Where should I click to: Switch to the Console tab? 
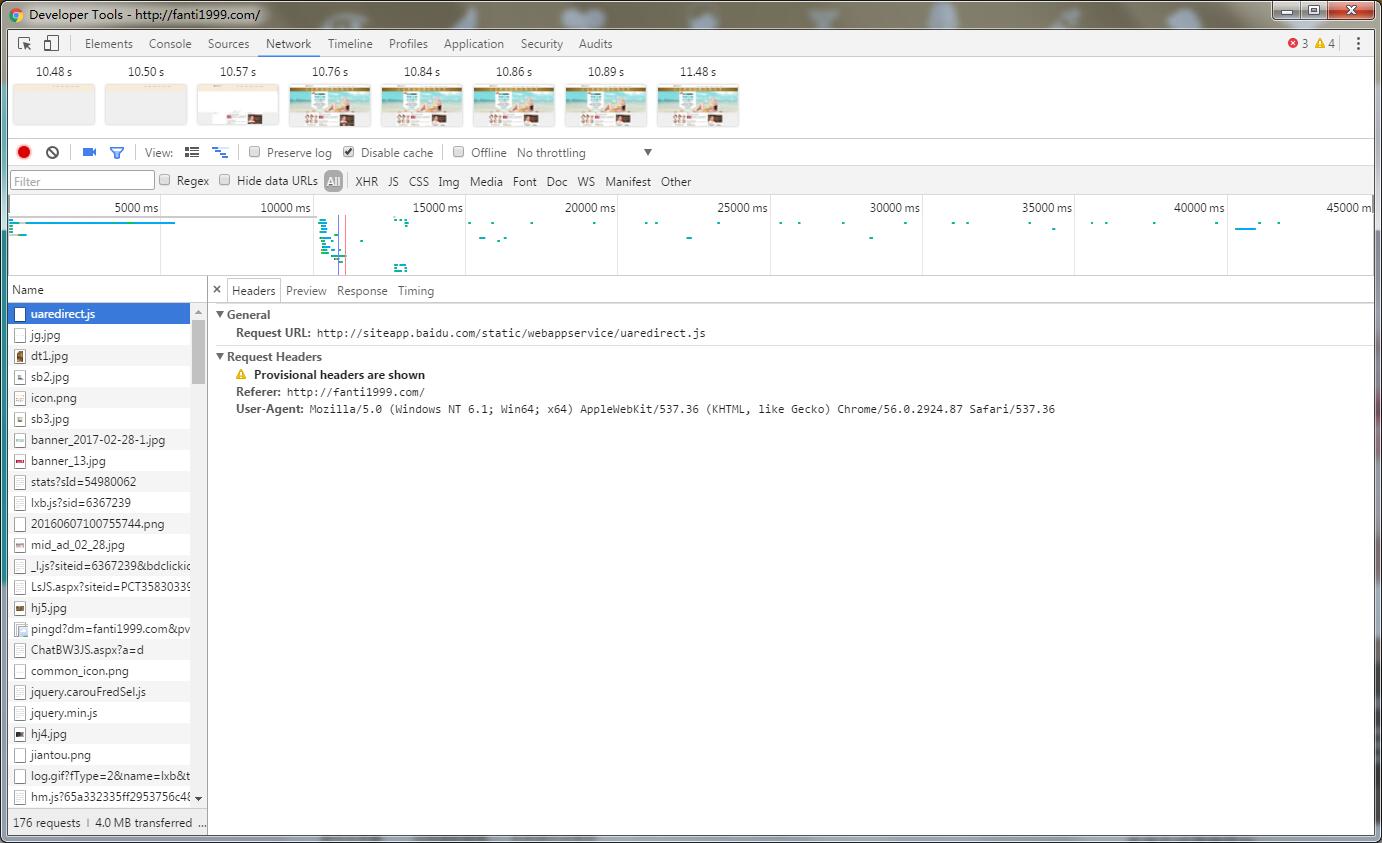(170, 43)
